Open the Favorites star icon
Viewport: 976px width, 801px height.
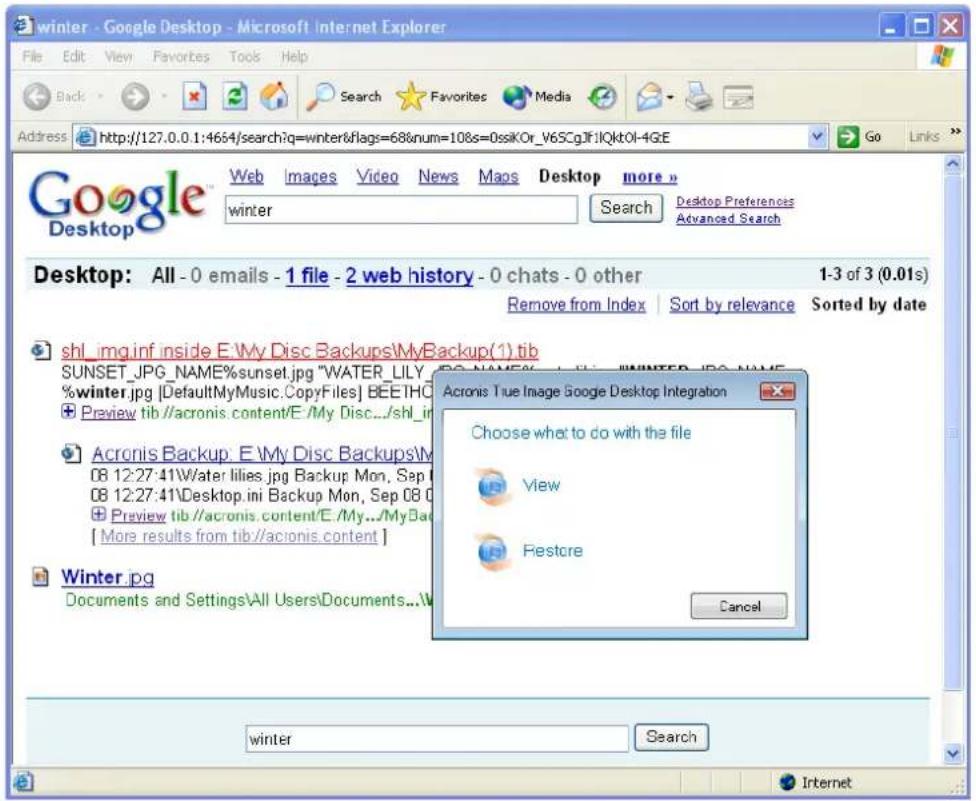click(410, 96)
